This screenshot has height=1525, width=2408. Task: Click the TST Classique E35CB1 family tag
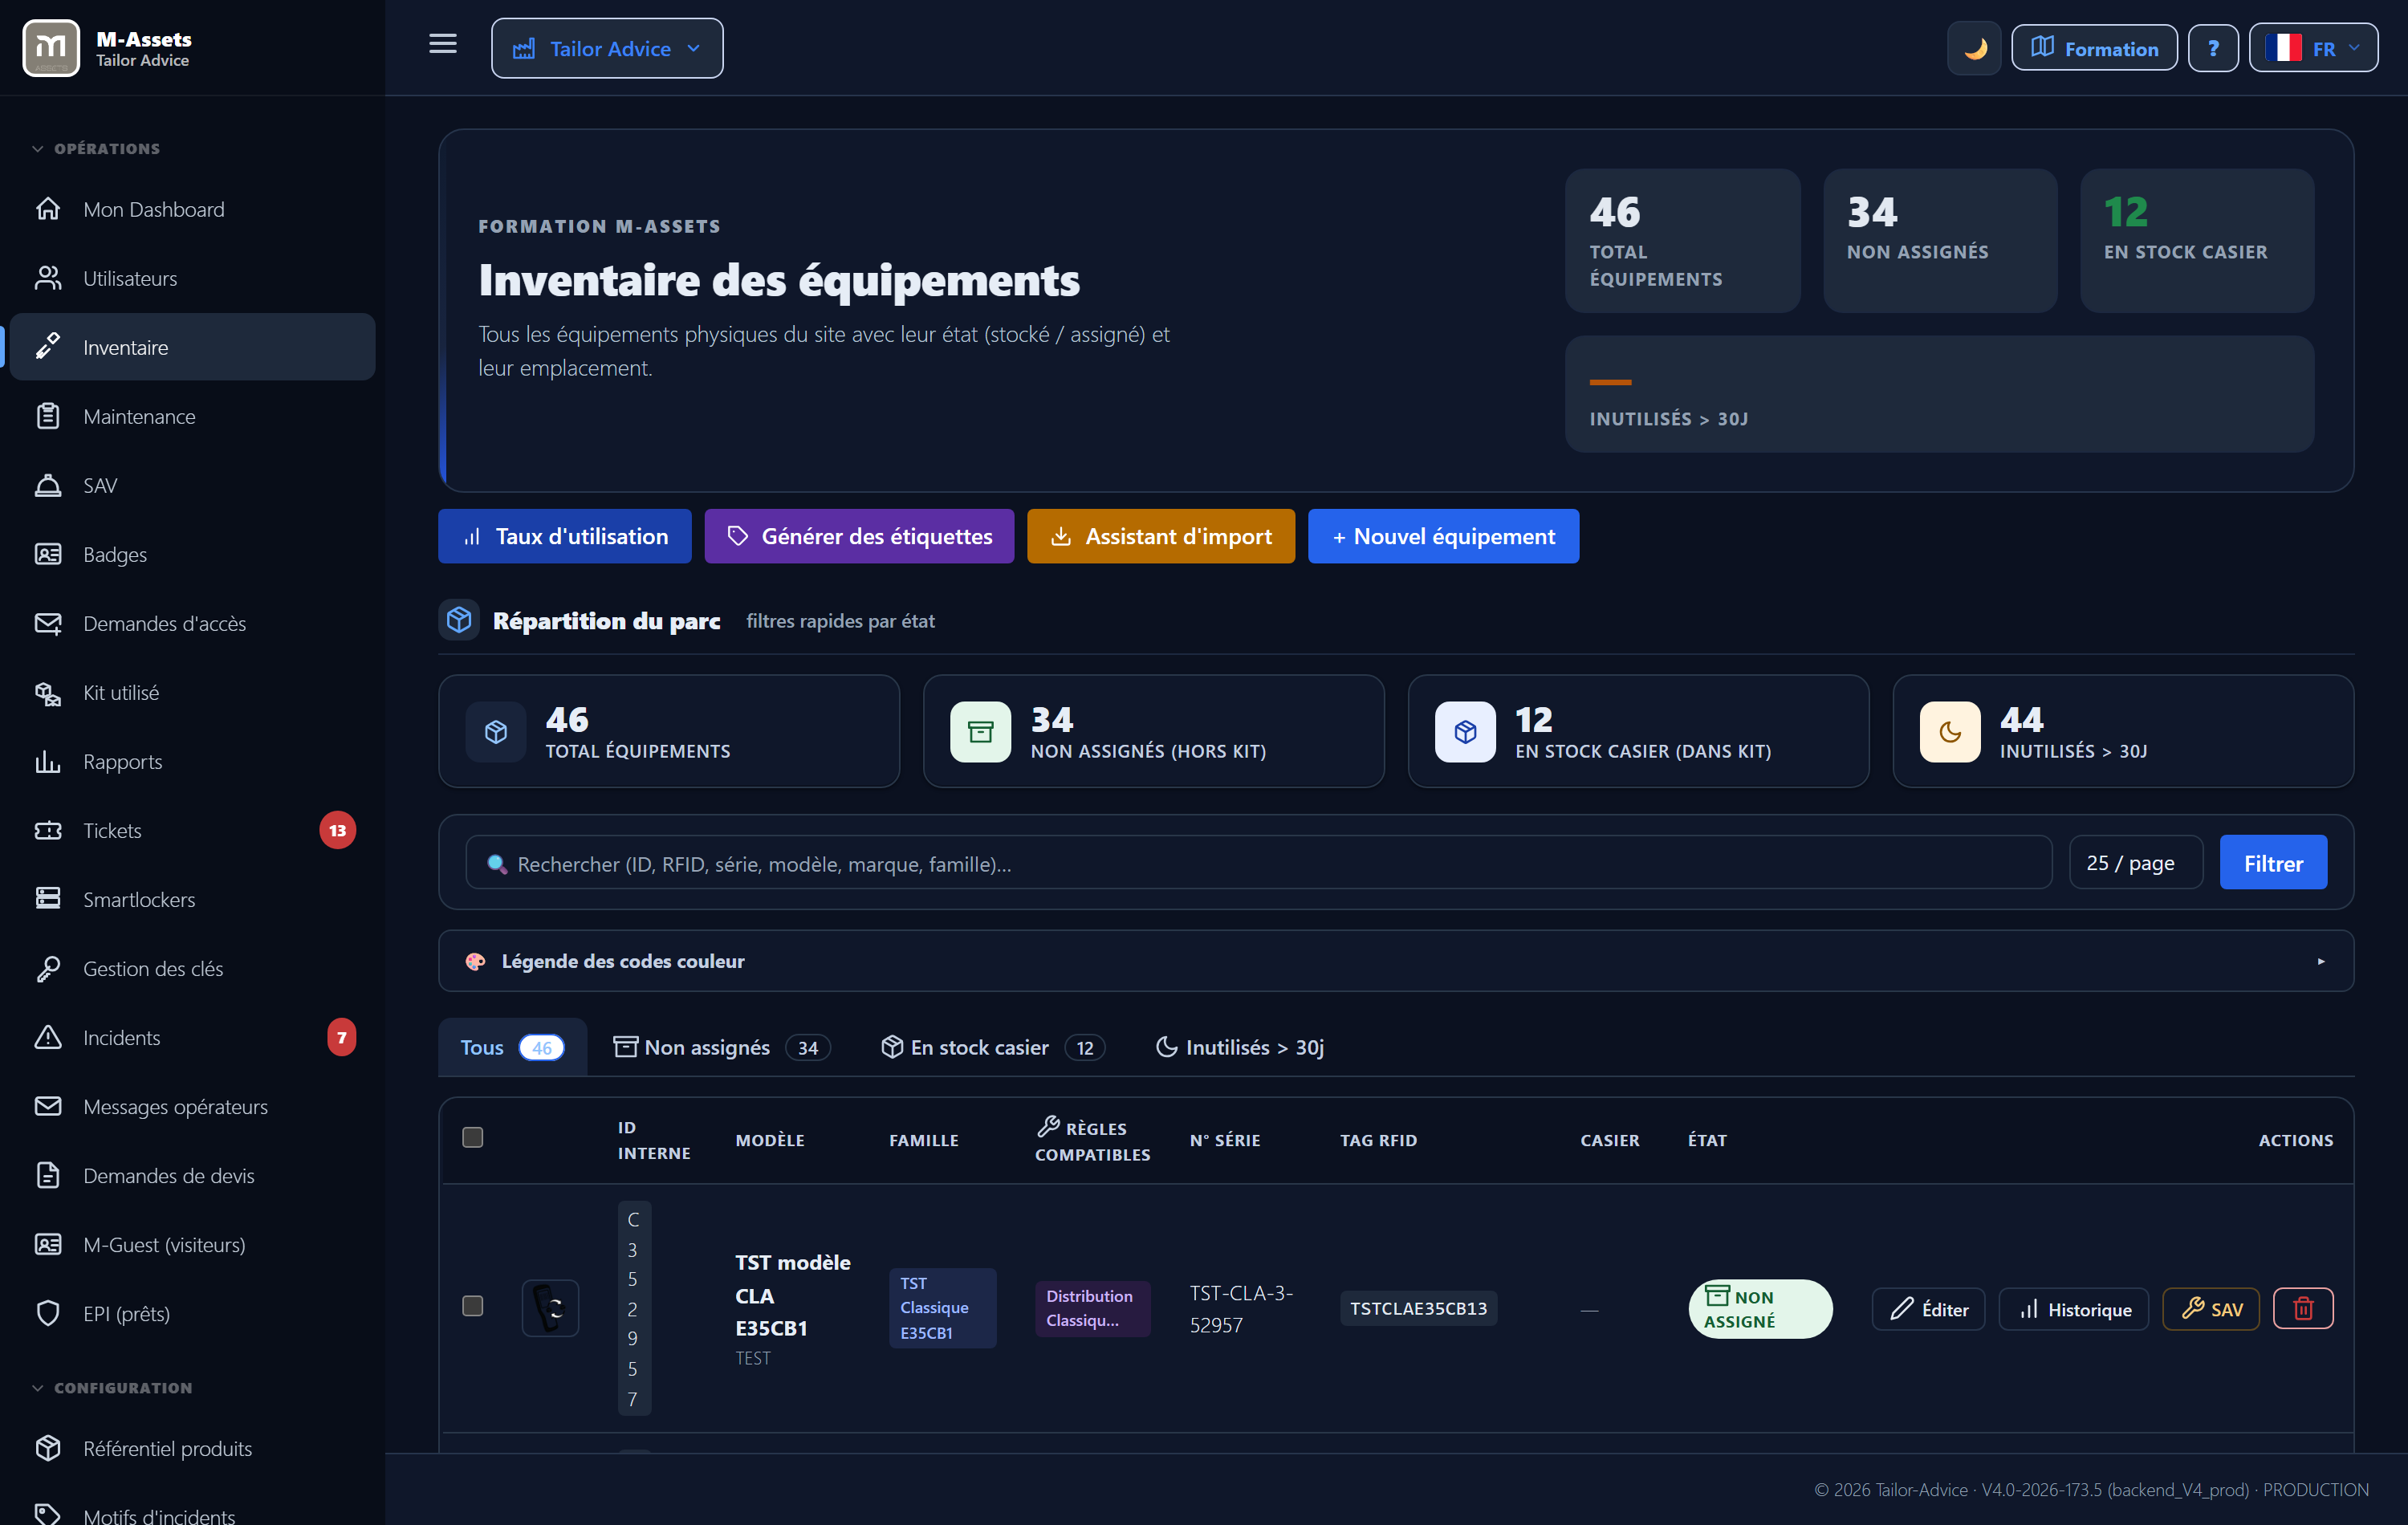[942, 1308]
